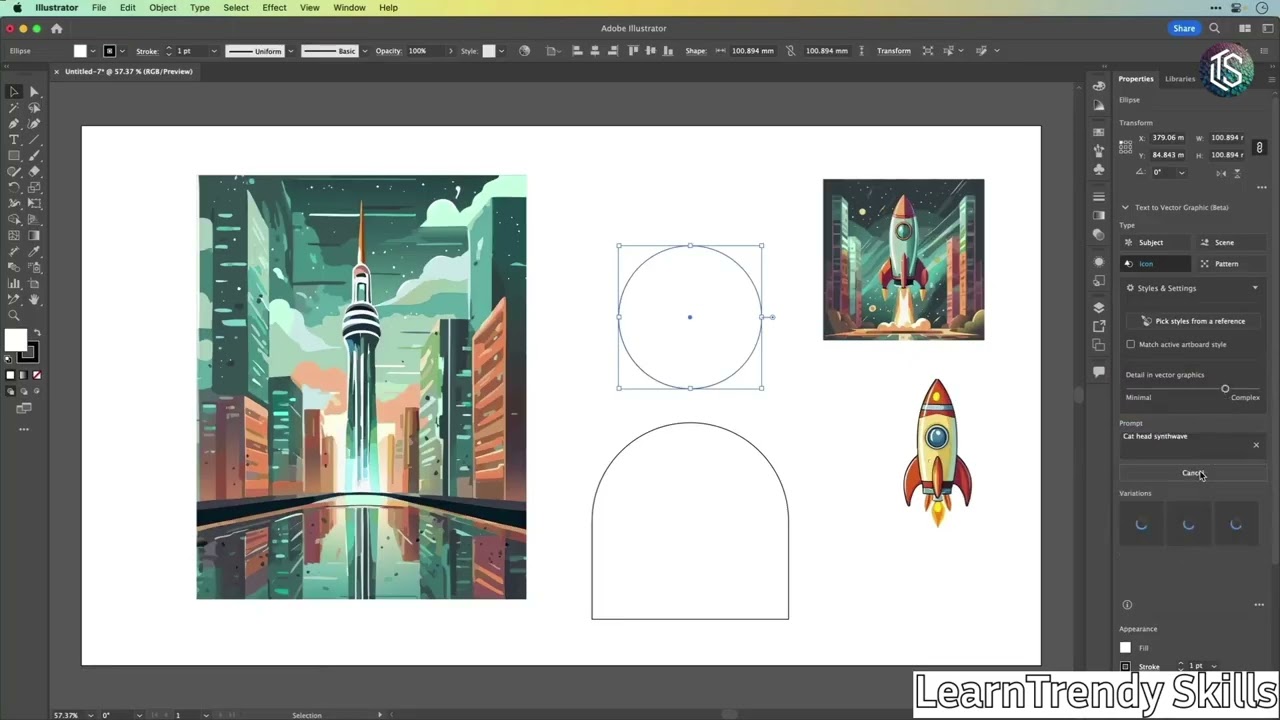Click the Opacity label link

click(388, 51)
